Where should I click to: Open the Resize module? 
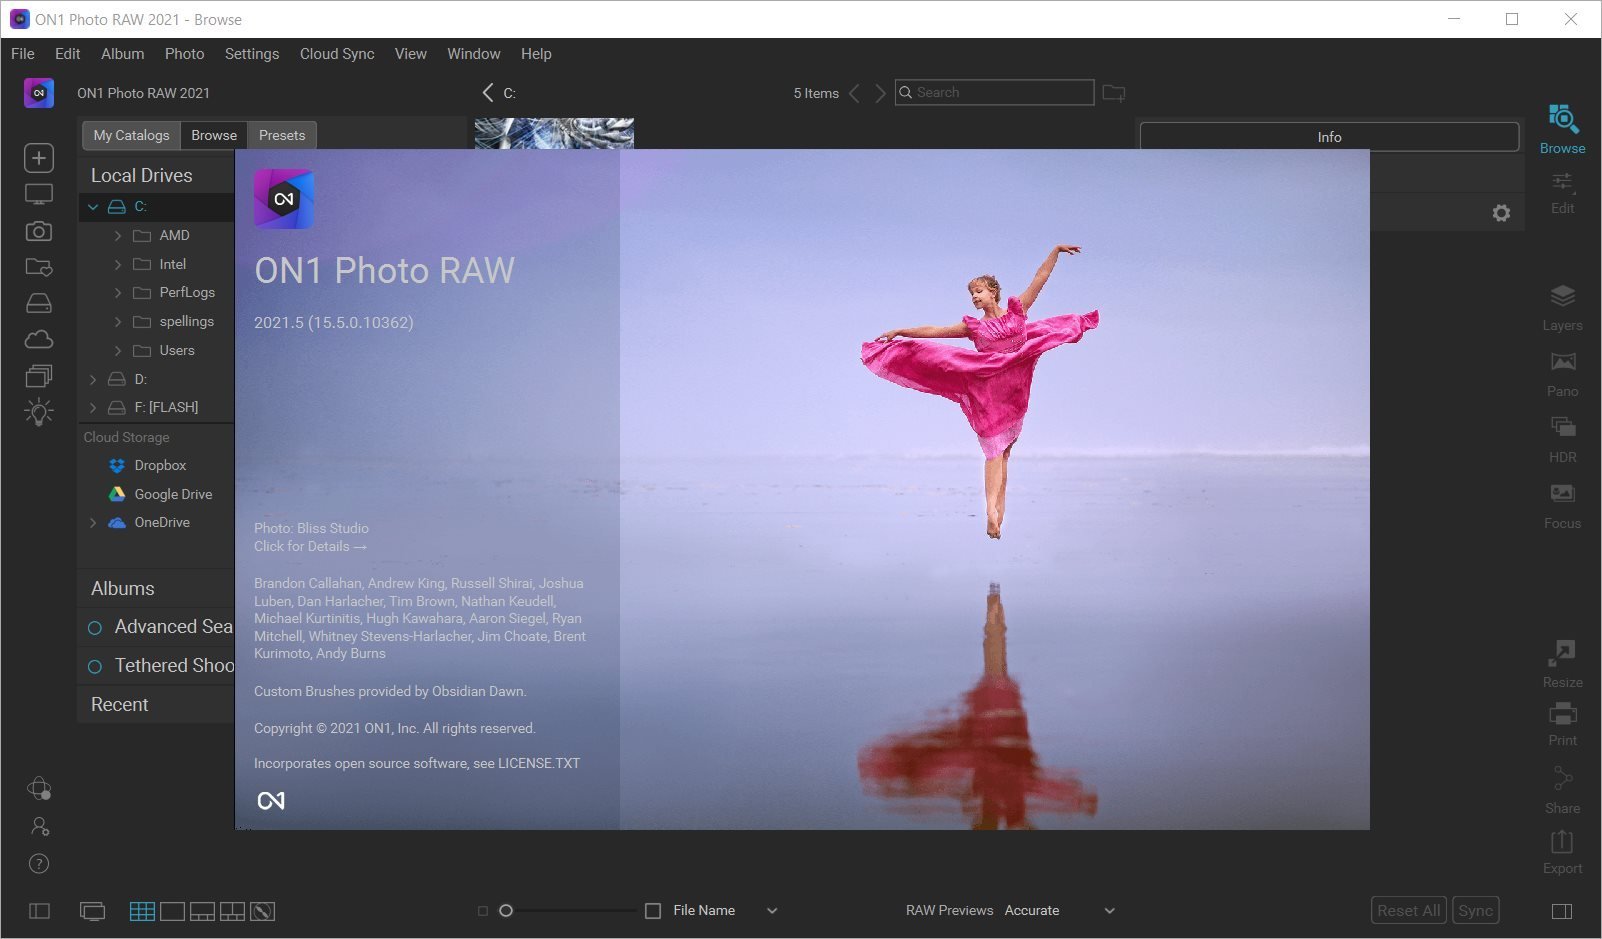click(x=1563, y=665)
